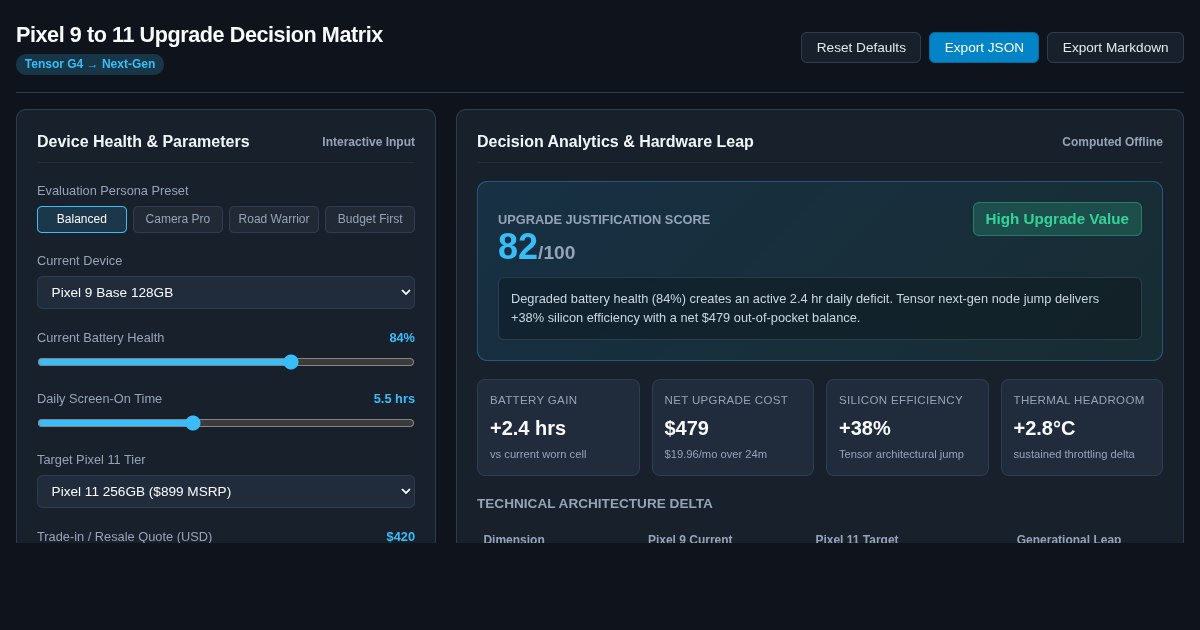Click the Interactive Input label
This screenshot has height=630, width=1200.
tap(368, 142)
